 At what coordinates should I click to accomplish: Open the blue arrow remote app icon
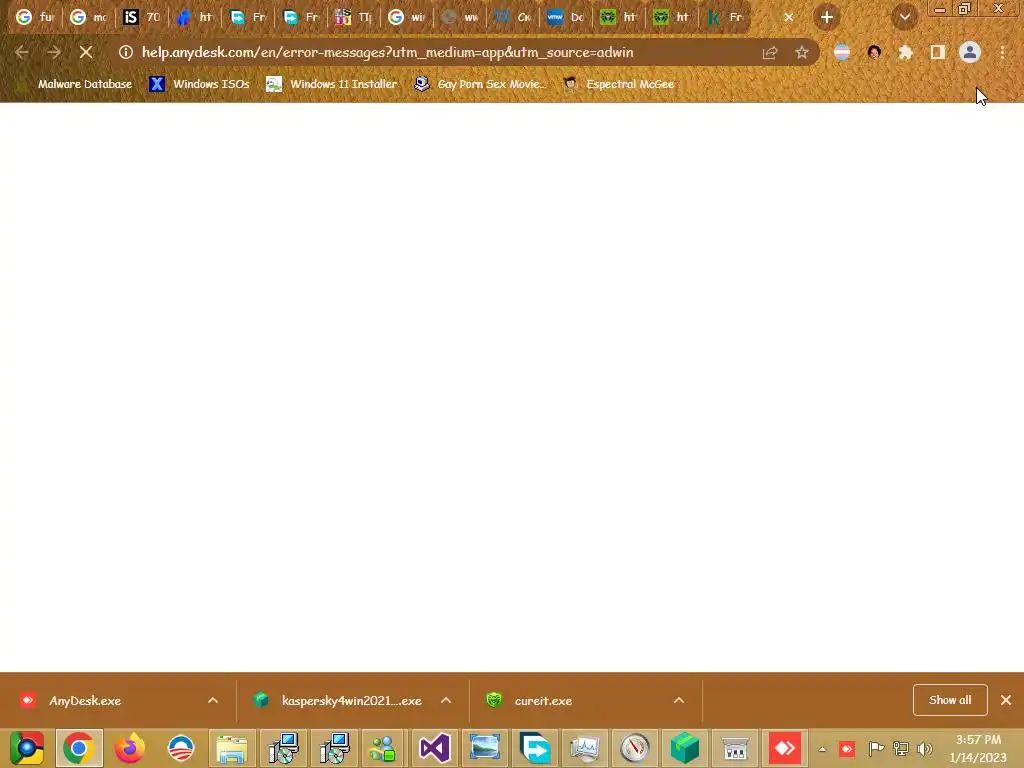point(536,748)
